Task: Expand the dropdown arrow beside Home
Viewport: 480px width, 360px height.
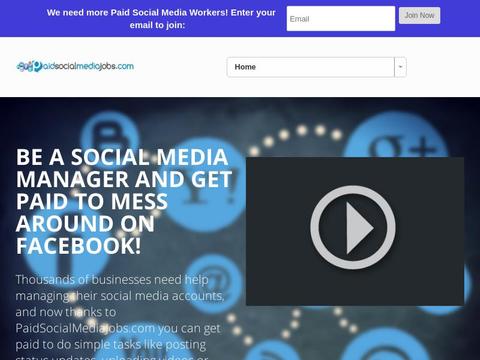Action: (x=400, y=67)
